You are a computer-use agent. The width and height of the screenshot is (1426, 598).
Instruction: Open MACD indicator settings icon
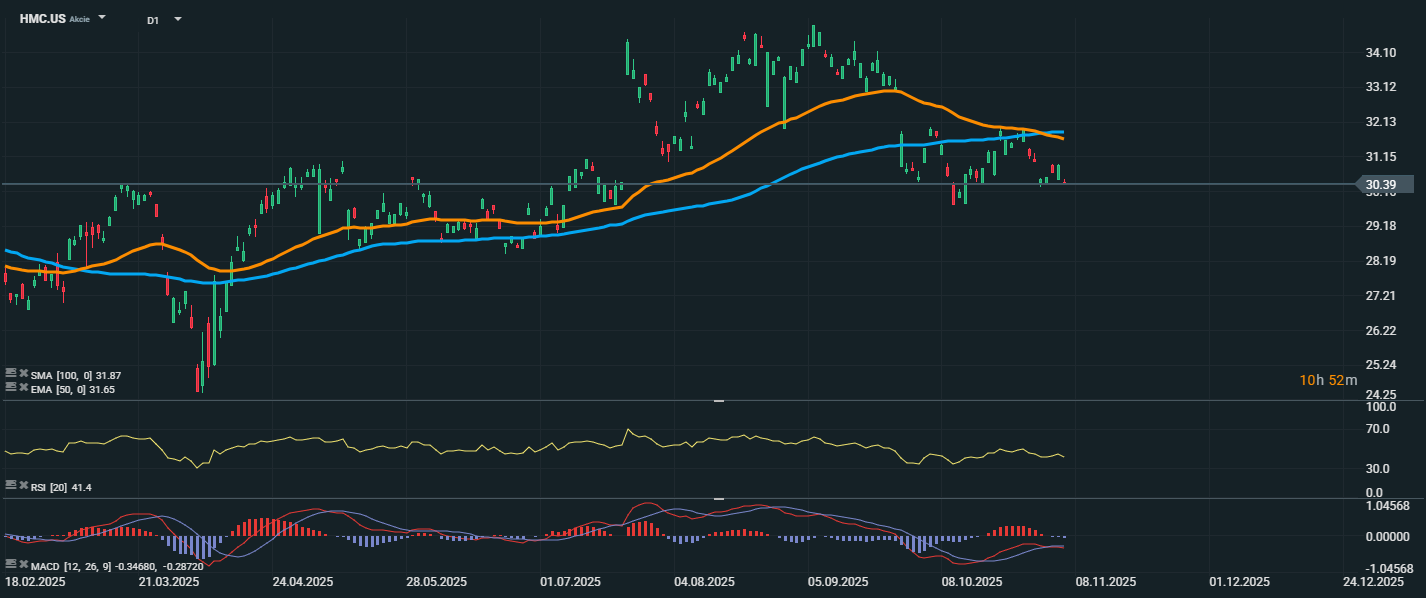tap(11, 565)
